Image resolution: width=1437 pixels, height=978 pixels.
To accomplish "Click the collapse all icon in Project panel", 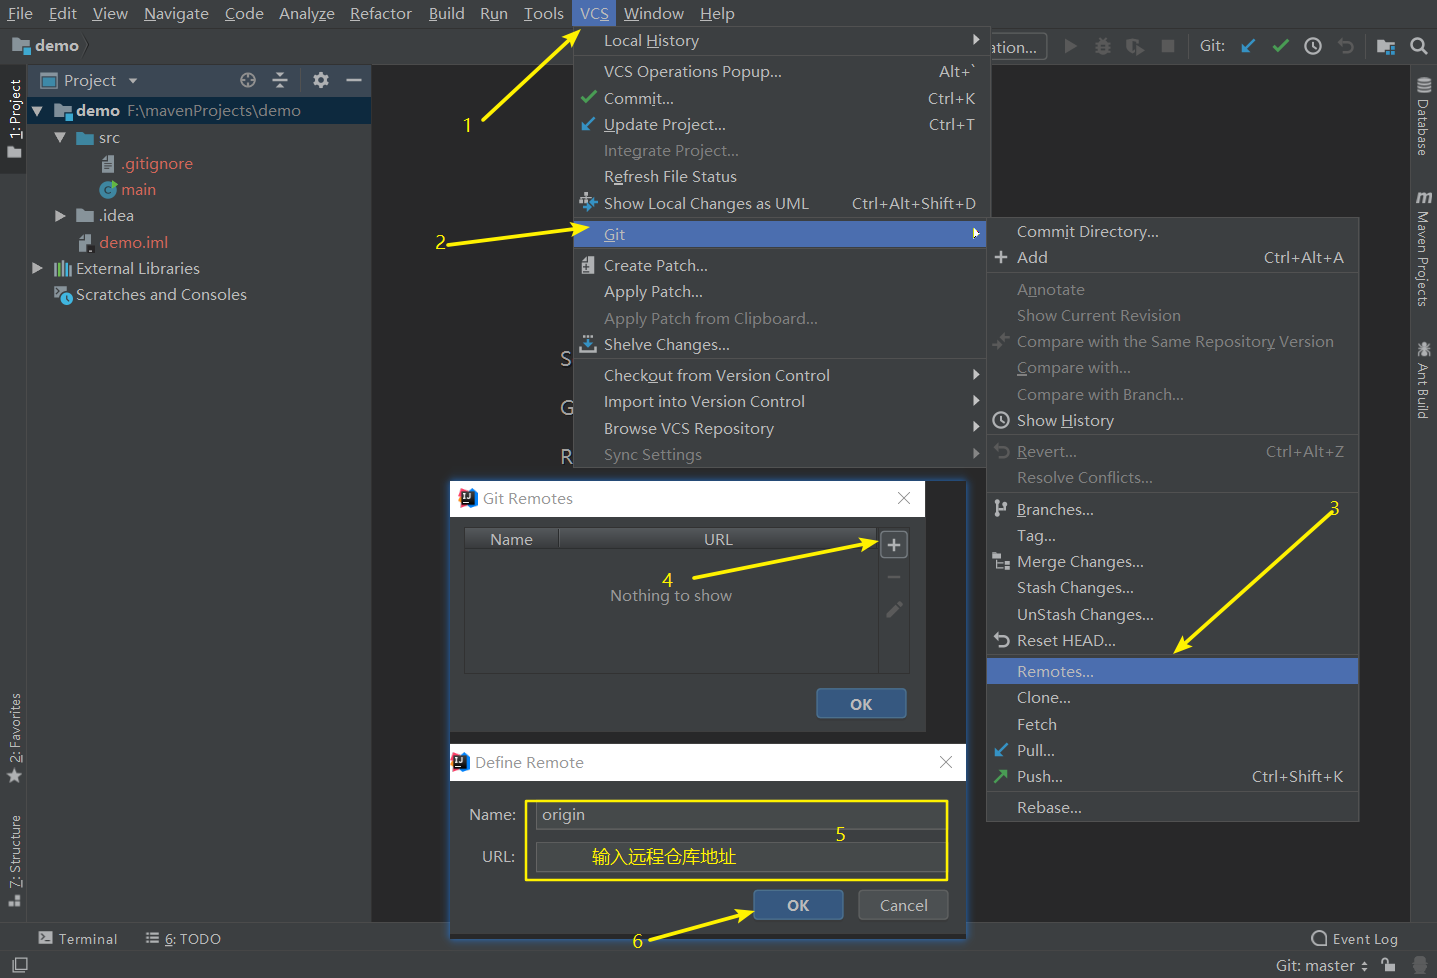I will pos(280,80).
